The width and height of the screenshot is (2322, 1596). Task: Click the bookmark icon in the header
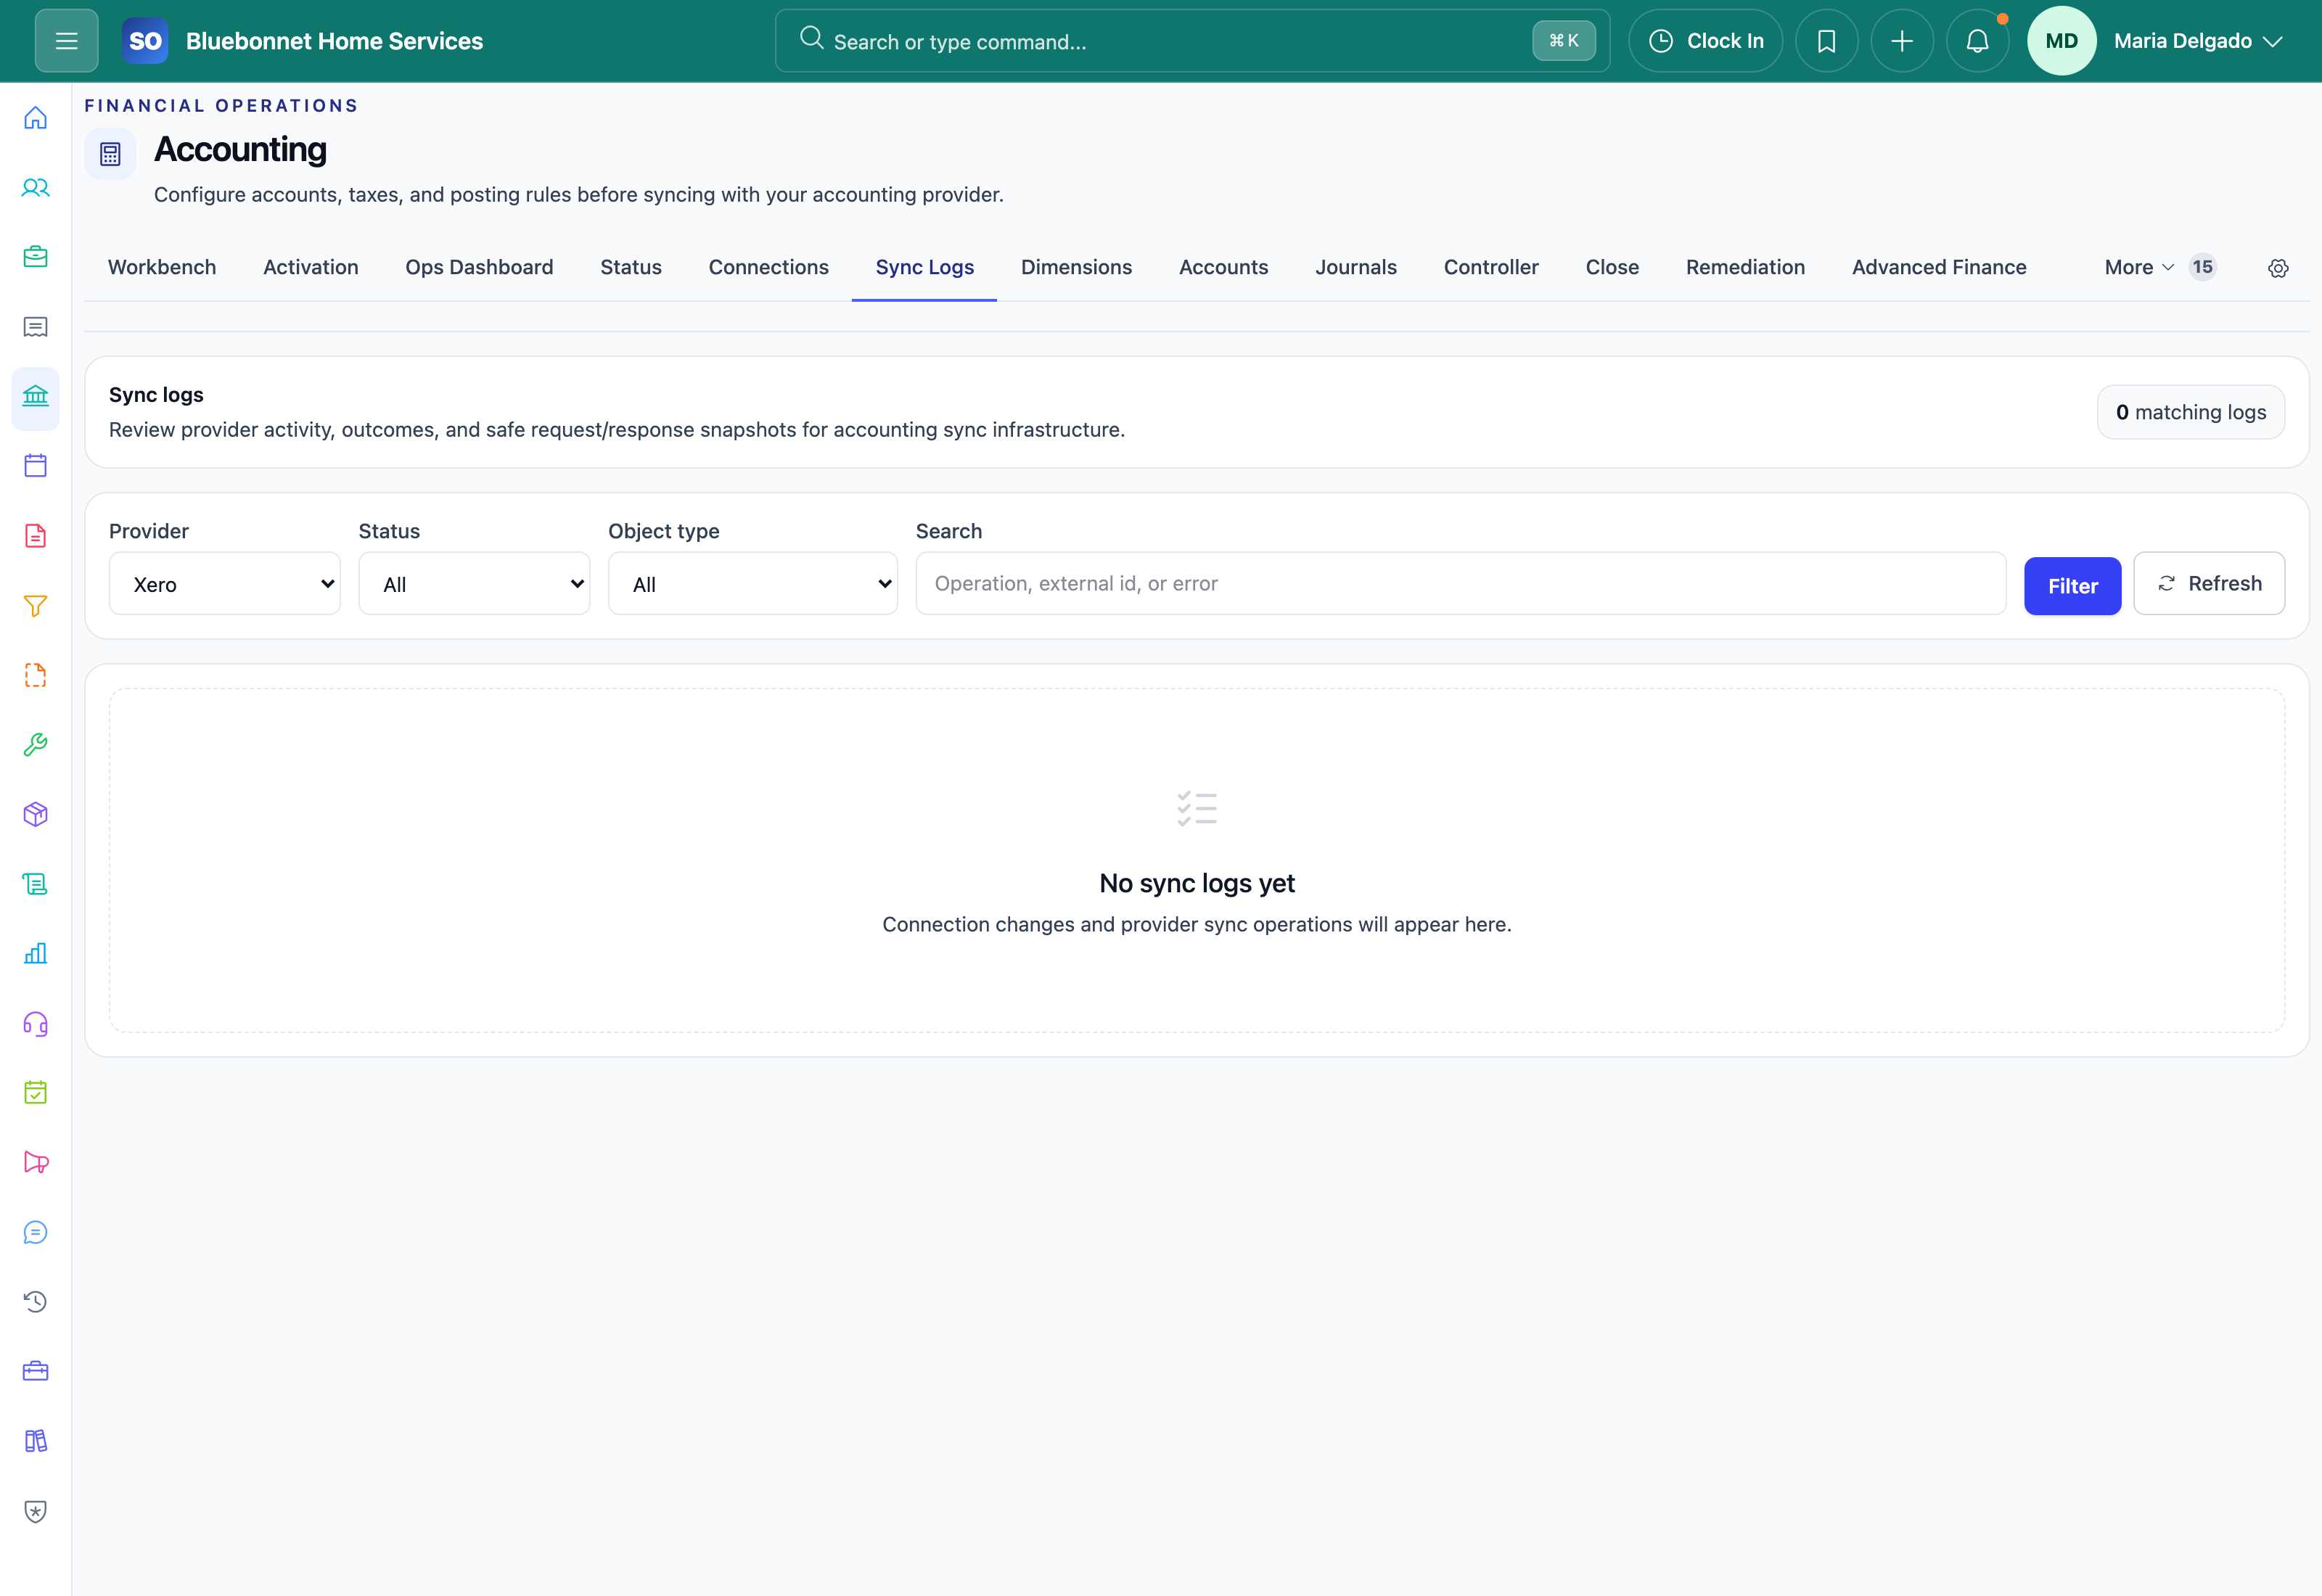(1826, 41)
